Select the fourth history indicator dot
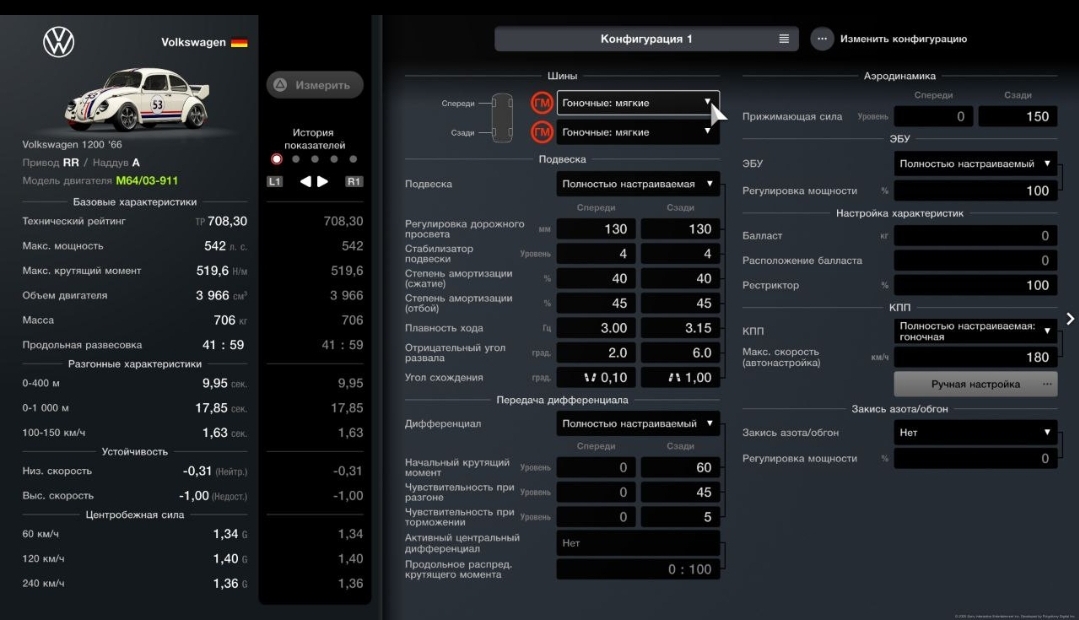The height and width of the screenshot is (620, 1079). pos(334,159)
